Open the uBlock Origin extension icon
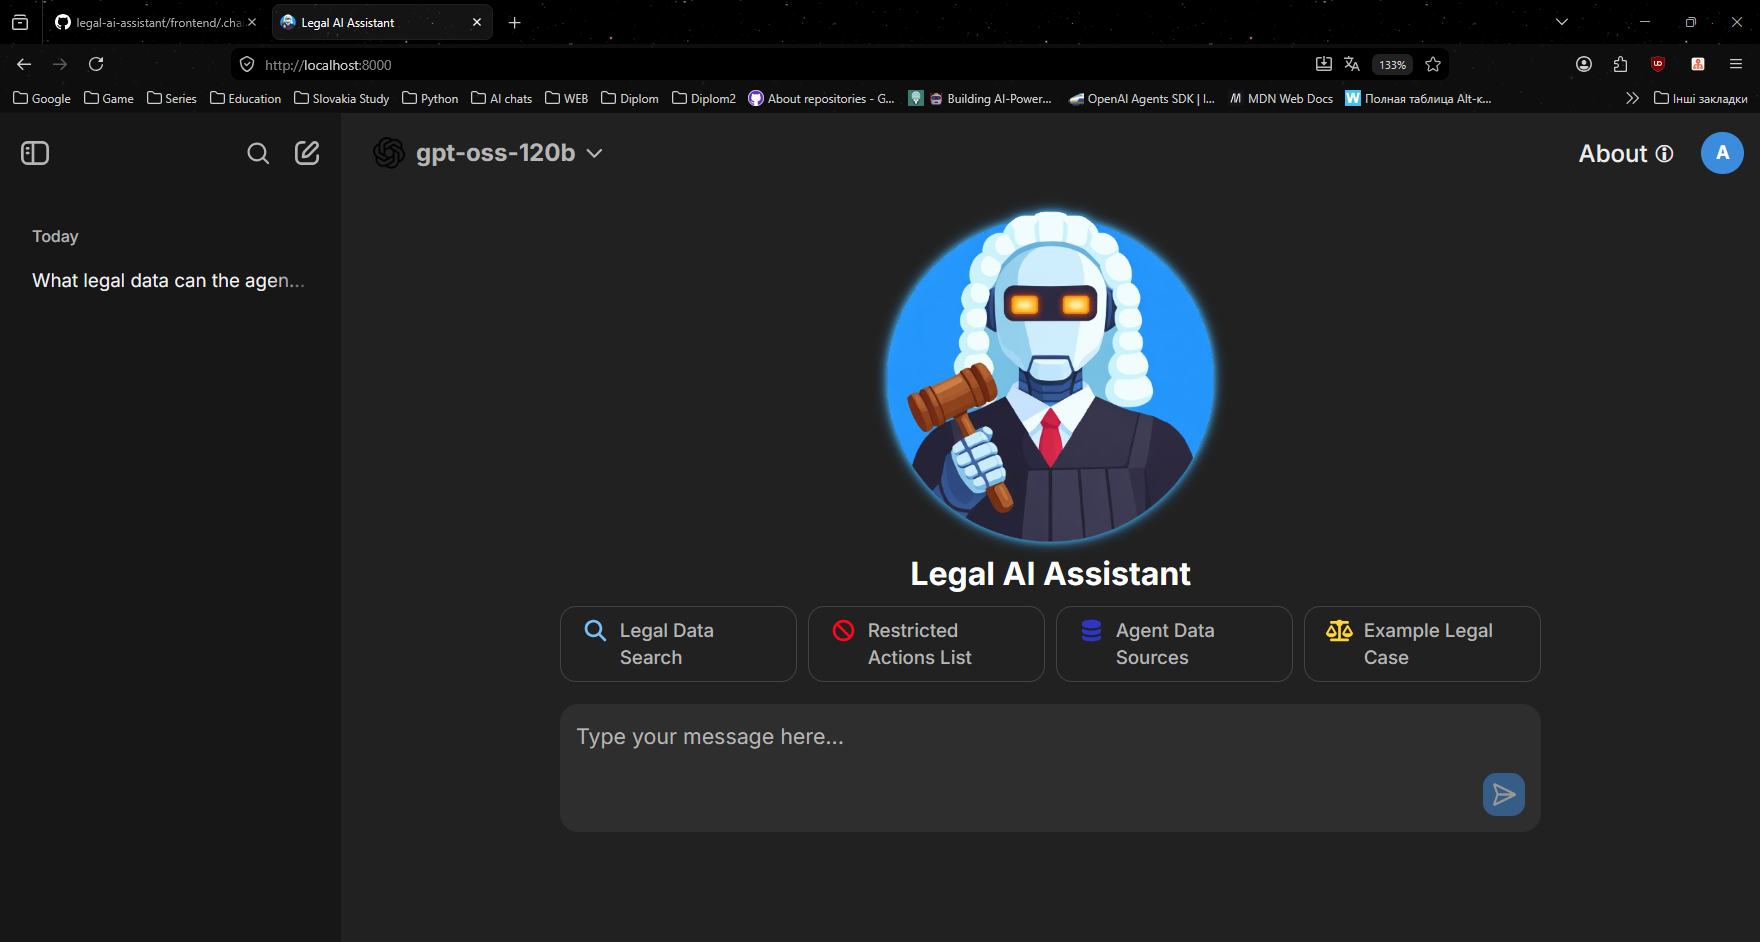The height and width of the screenshot is (942, 1760). pyautogui.click(x=1658, y=64)
